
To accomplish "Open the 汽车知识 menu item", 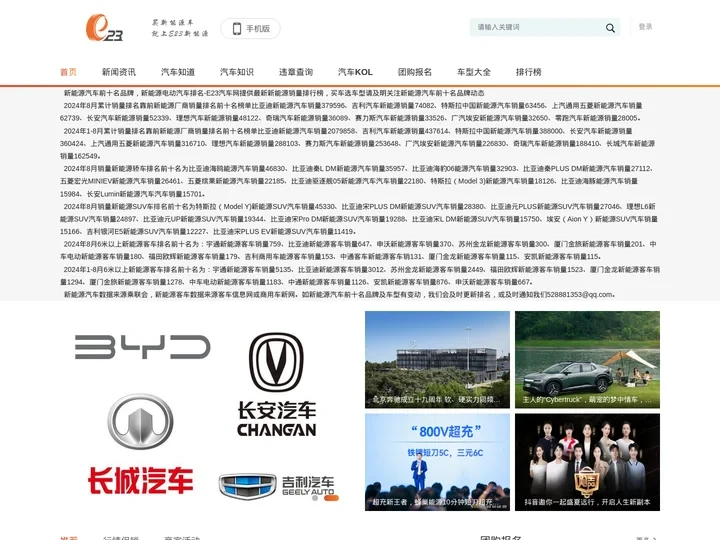I will [x=237, y=72].
